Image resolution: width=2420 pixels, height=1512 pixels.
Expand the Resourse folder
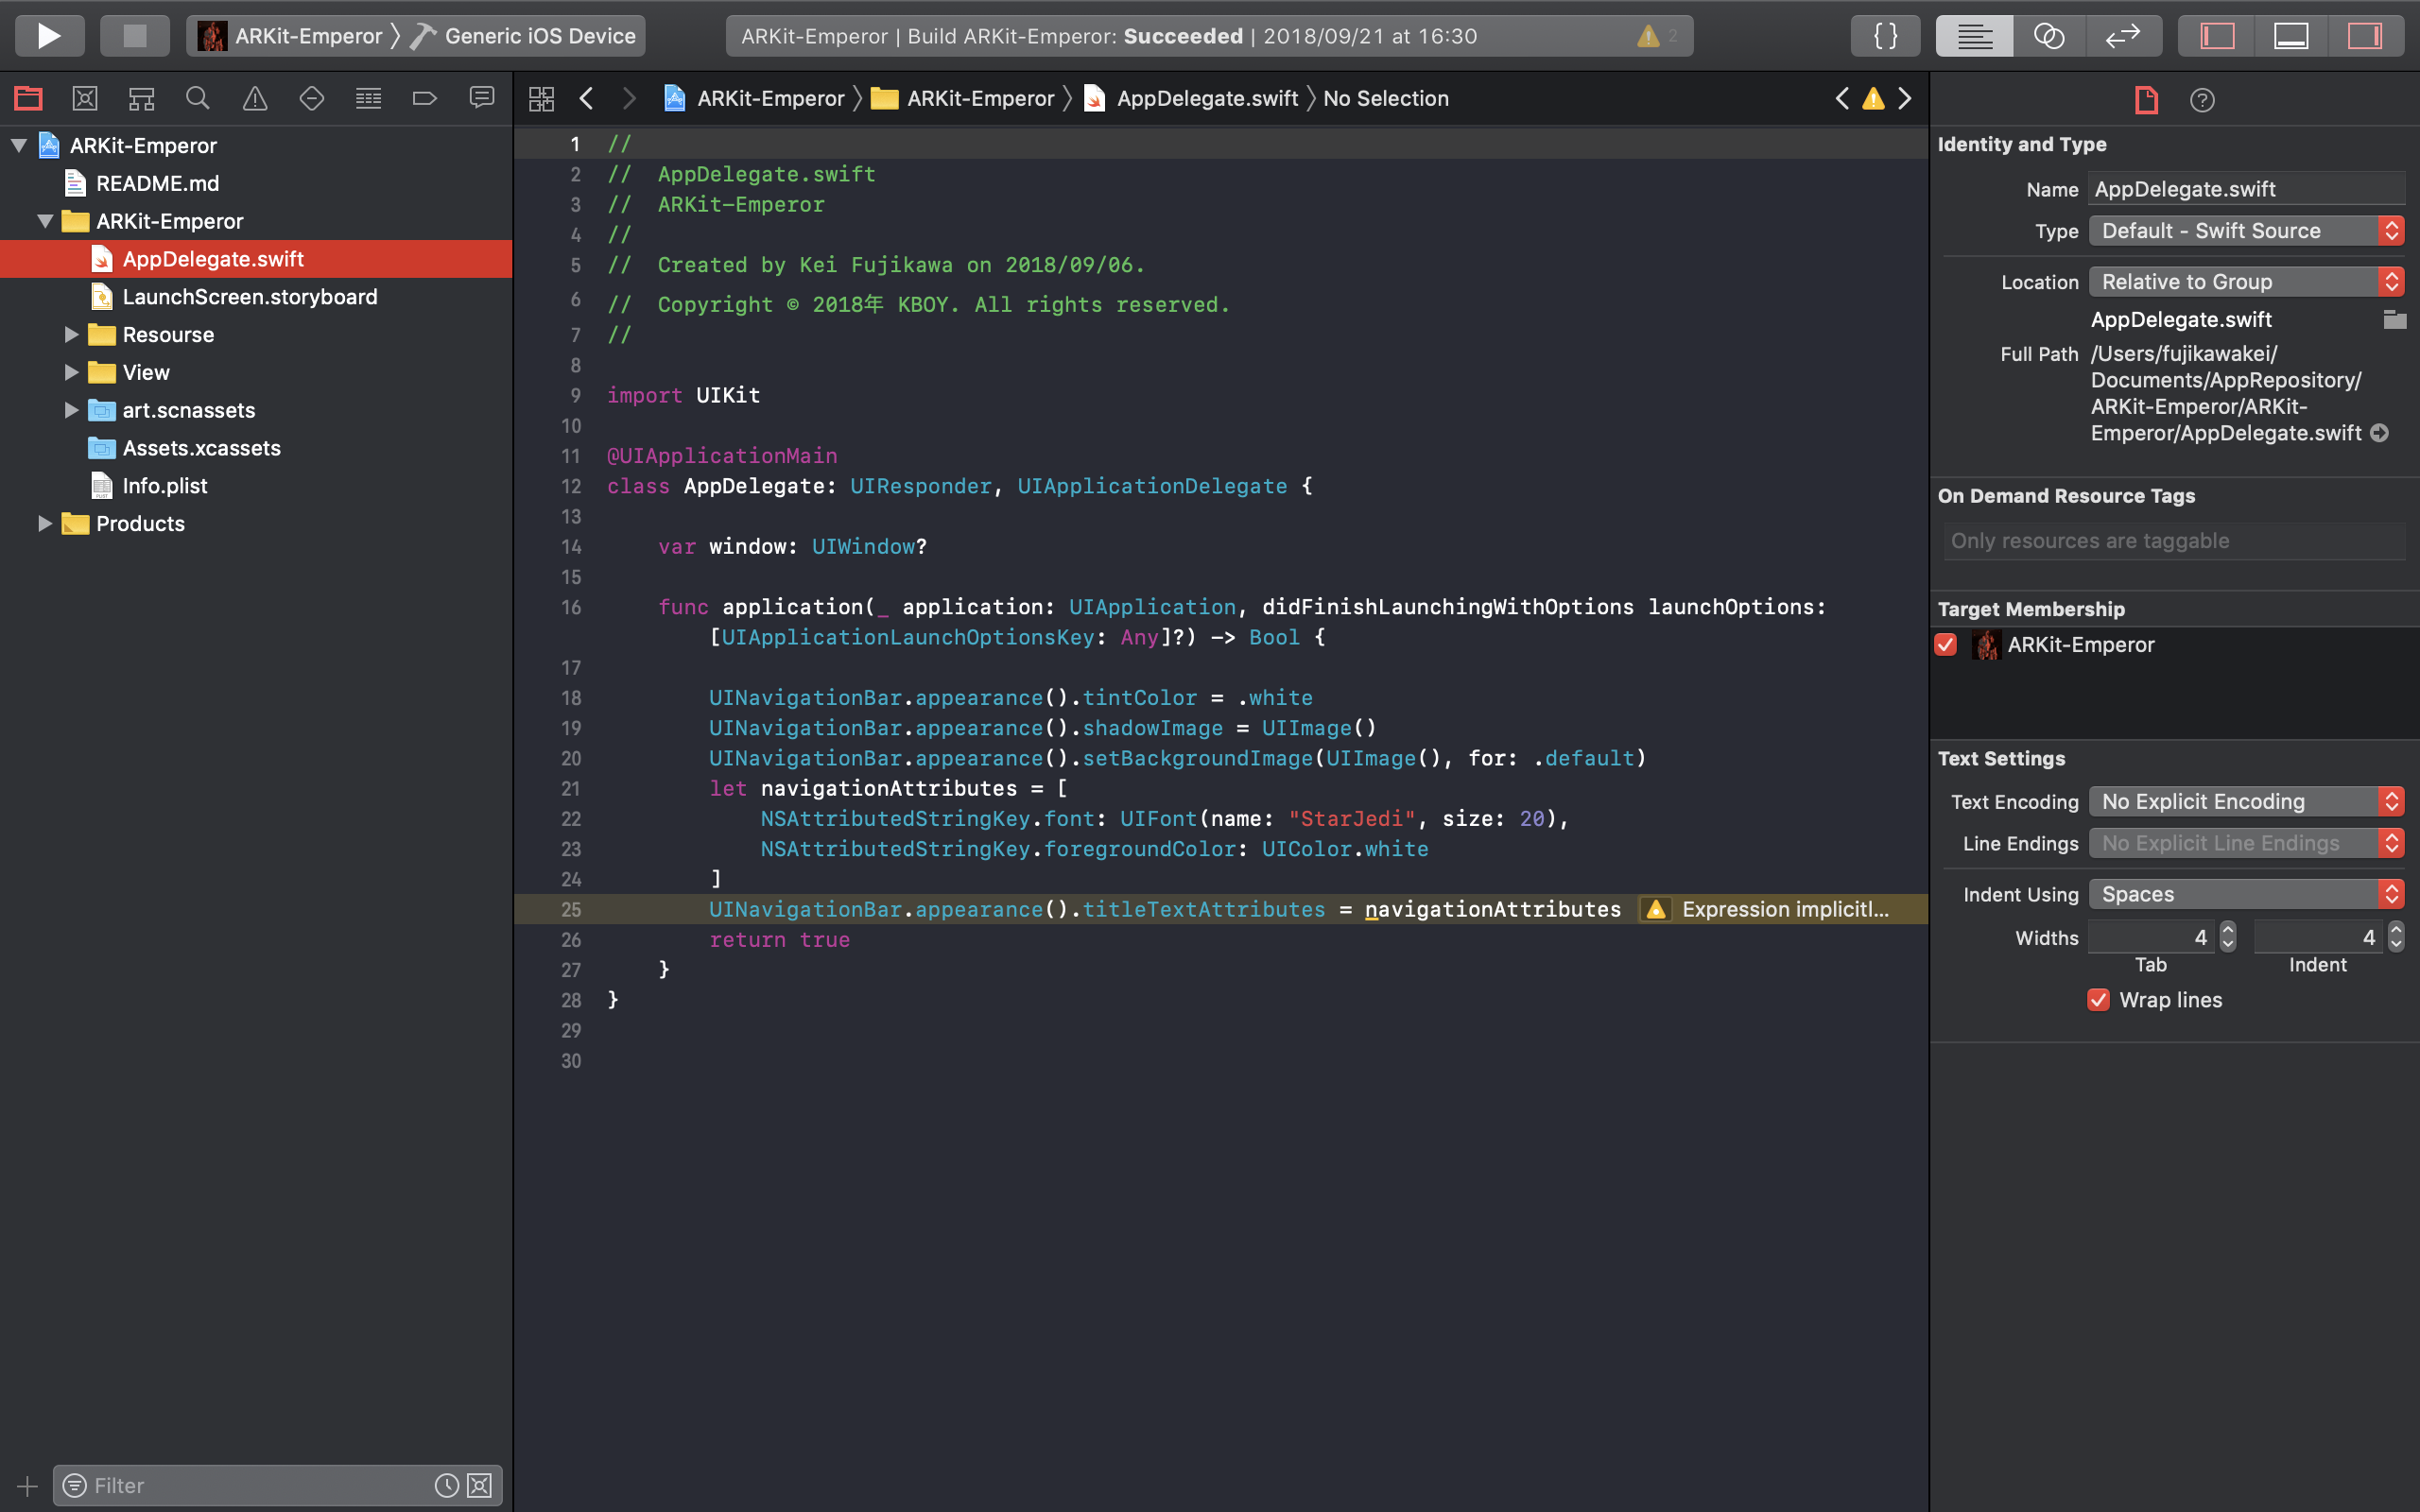71,334
